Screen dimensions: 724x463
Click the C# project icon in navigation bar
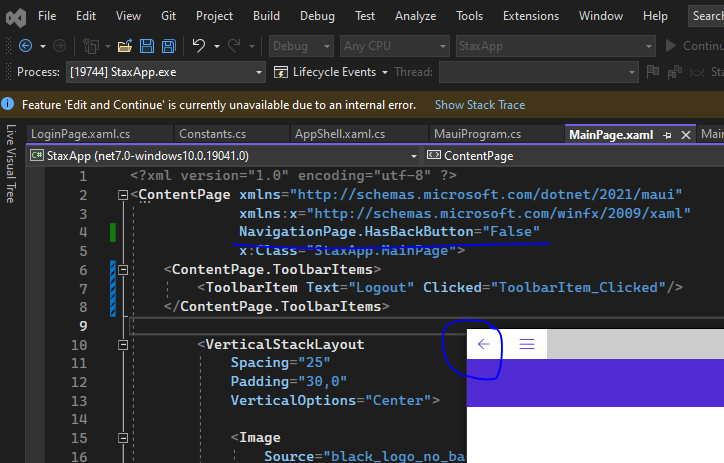pyautogui.click(x=37, y=155)
